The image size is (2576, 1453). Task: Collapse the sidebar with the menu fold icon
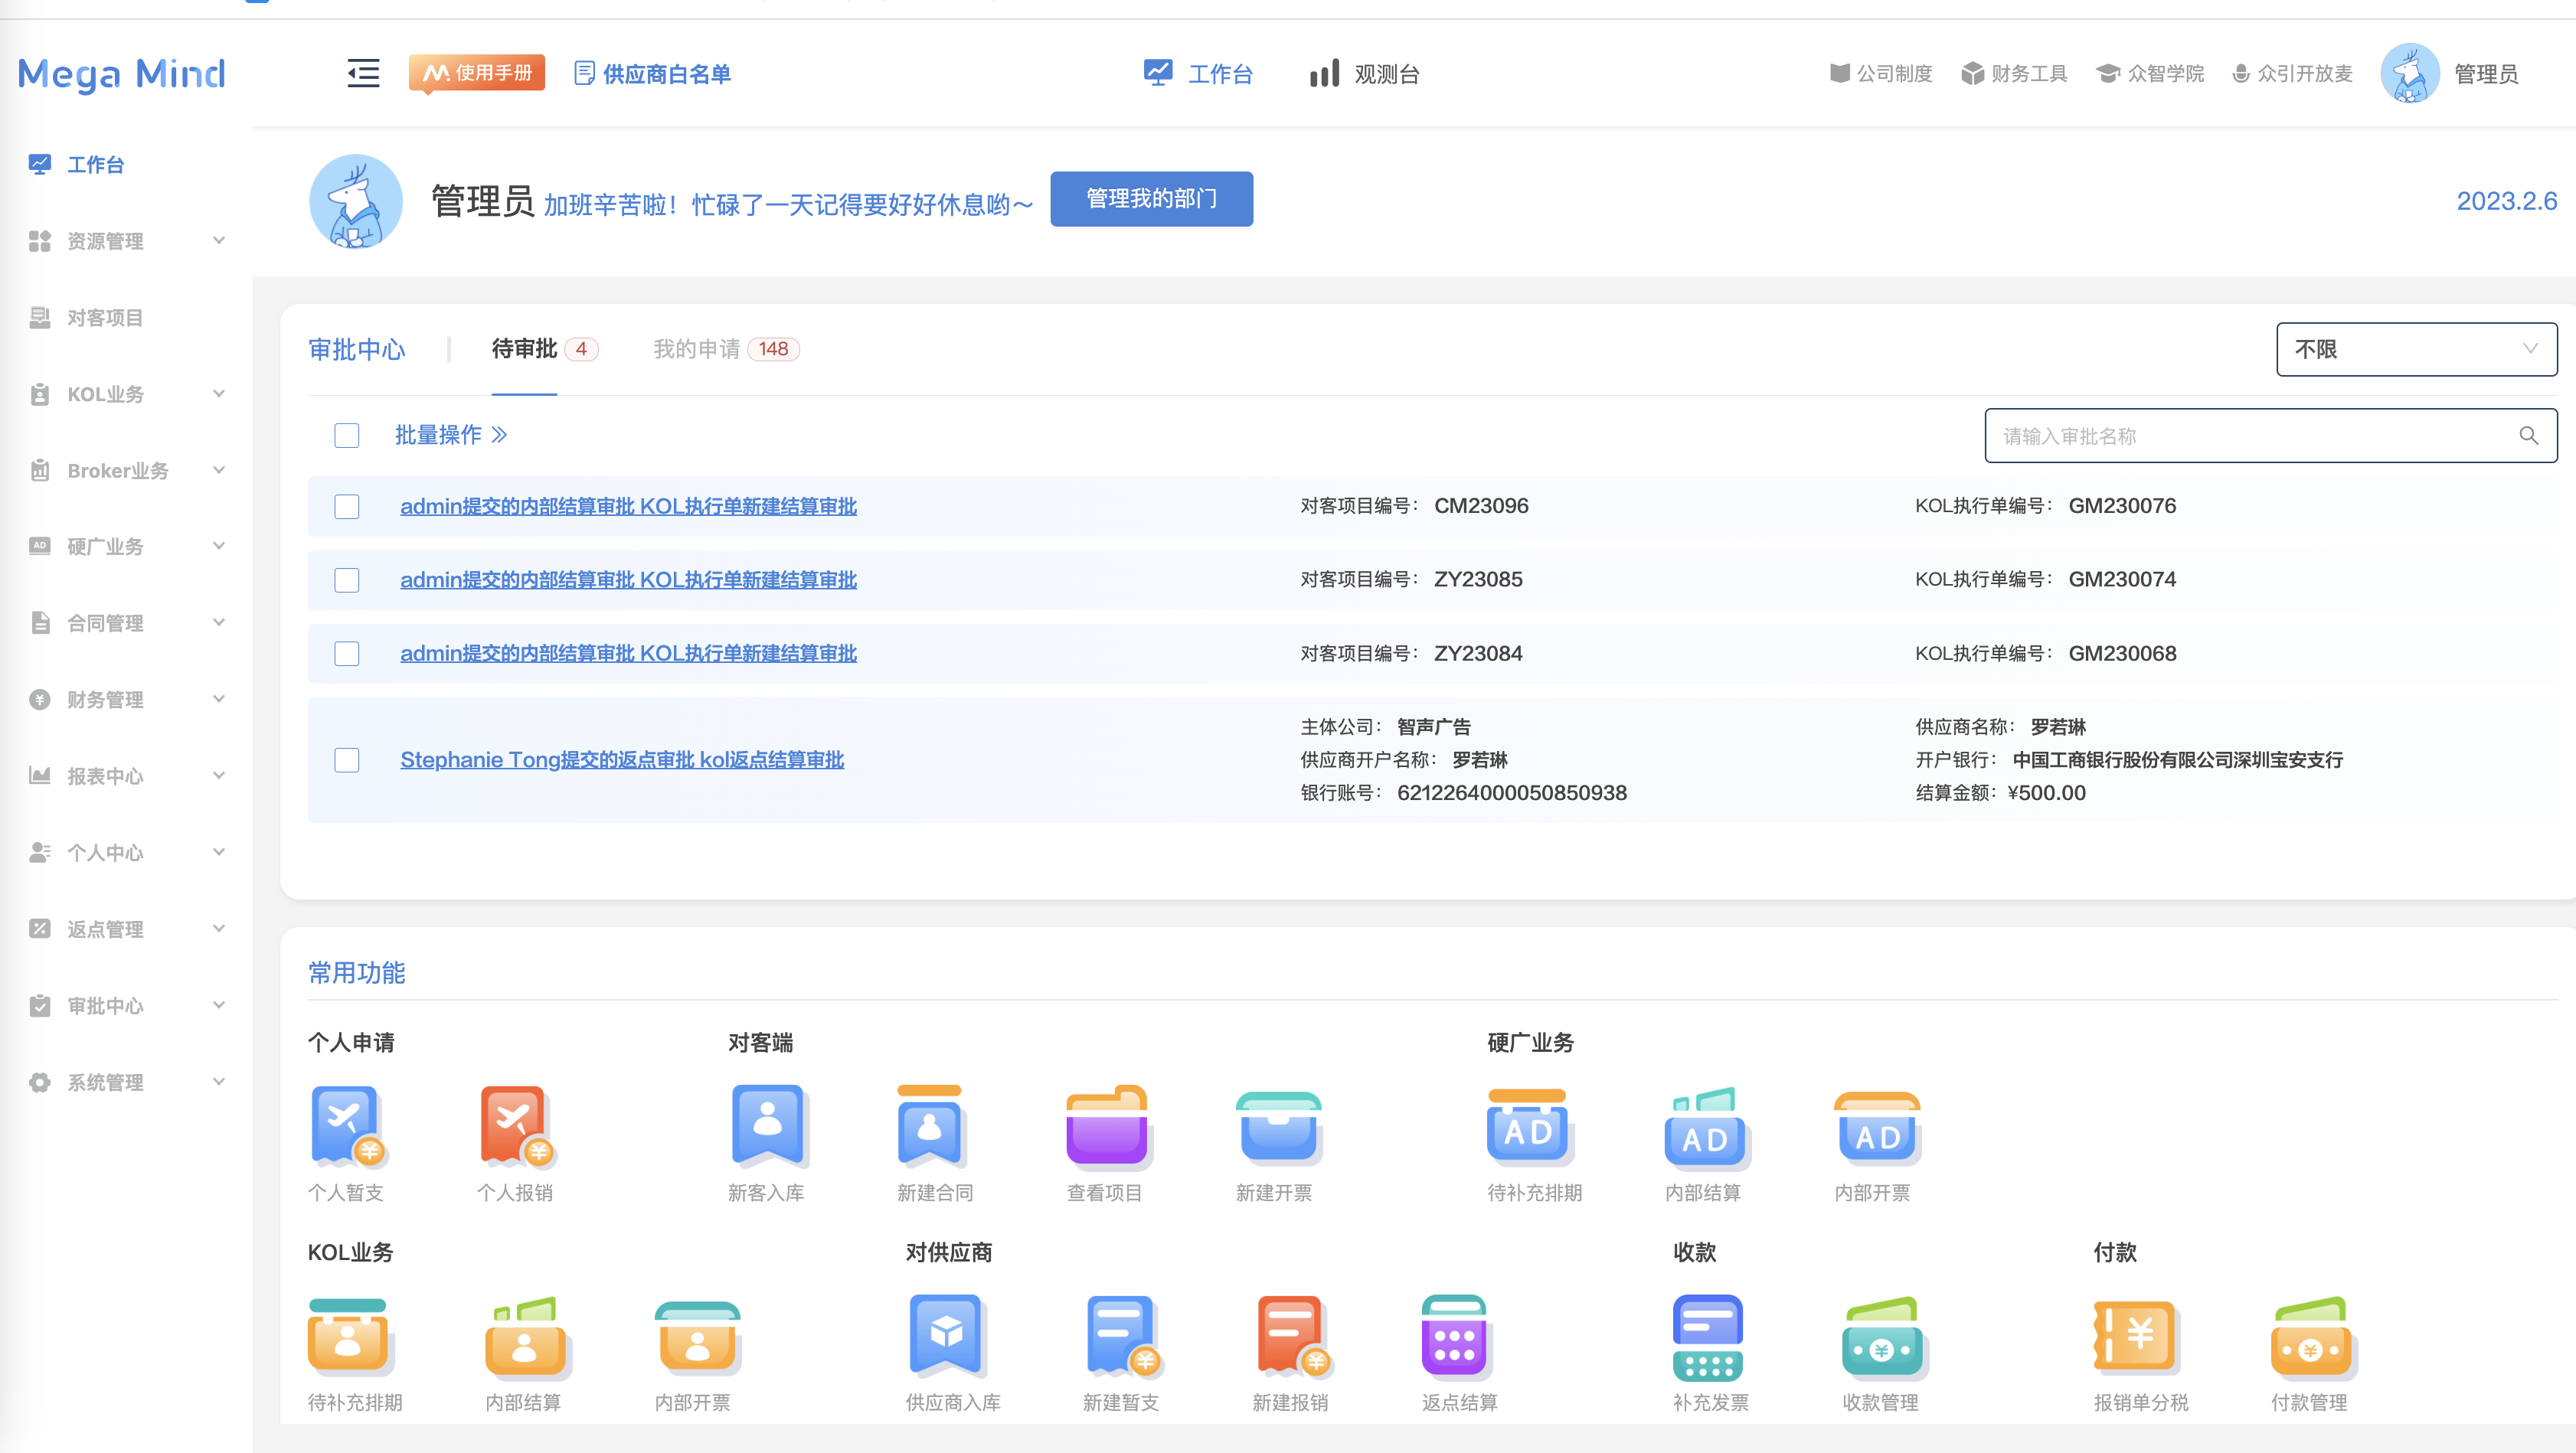click(x=363, y=73)
